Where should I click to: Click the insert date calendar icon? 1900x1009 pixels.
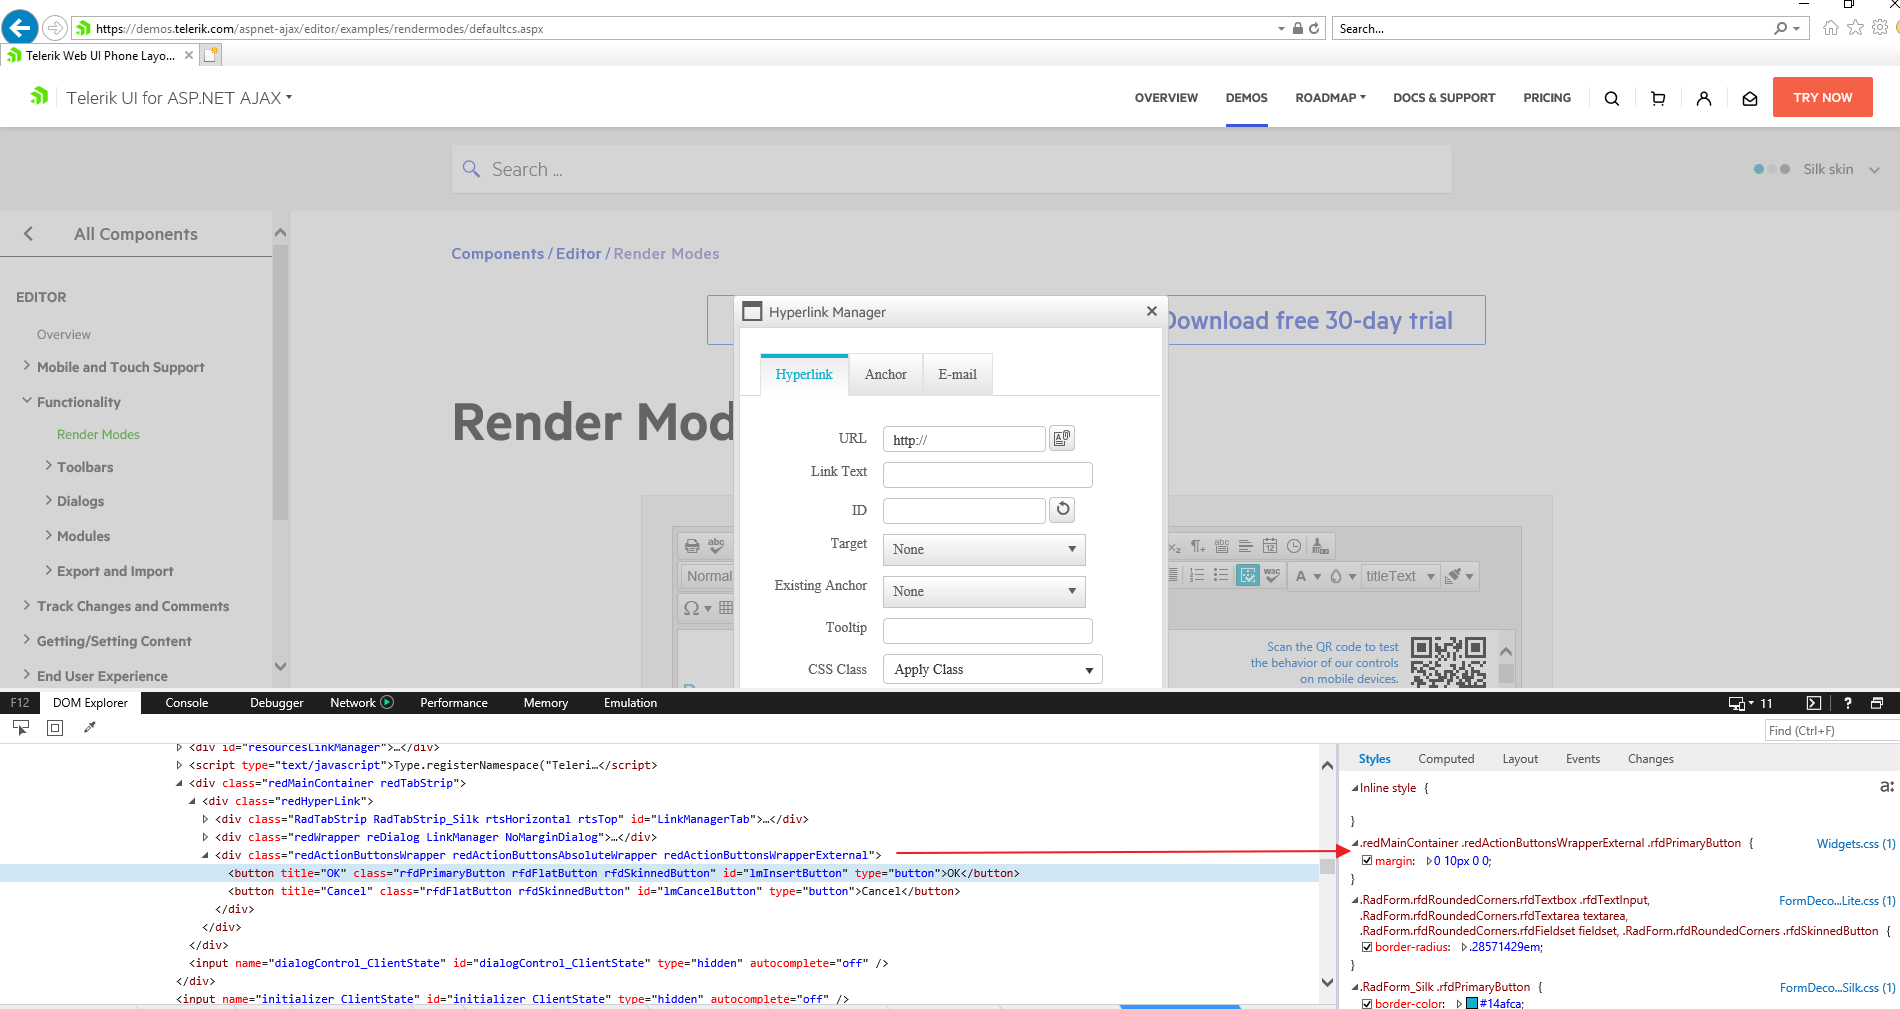pos(1270,546)
